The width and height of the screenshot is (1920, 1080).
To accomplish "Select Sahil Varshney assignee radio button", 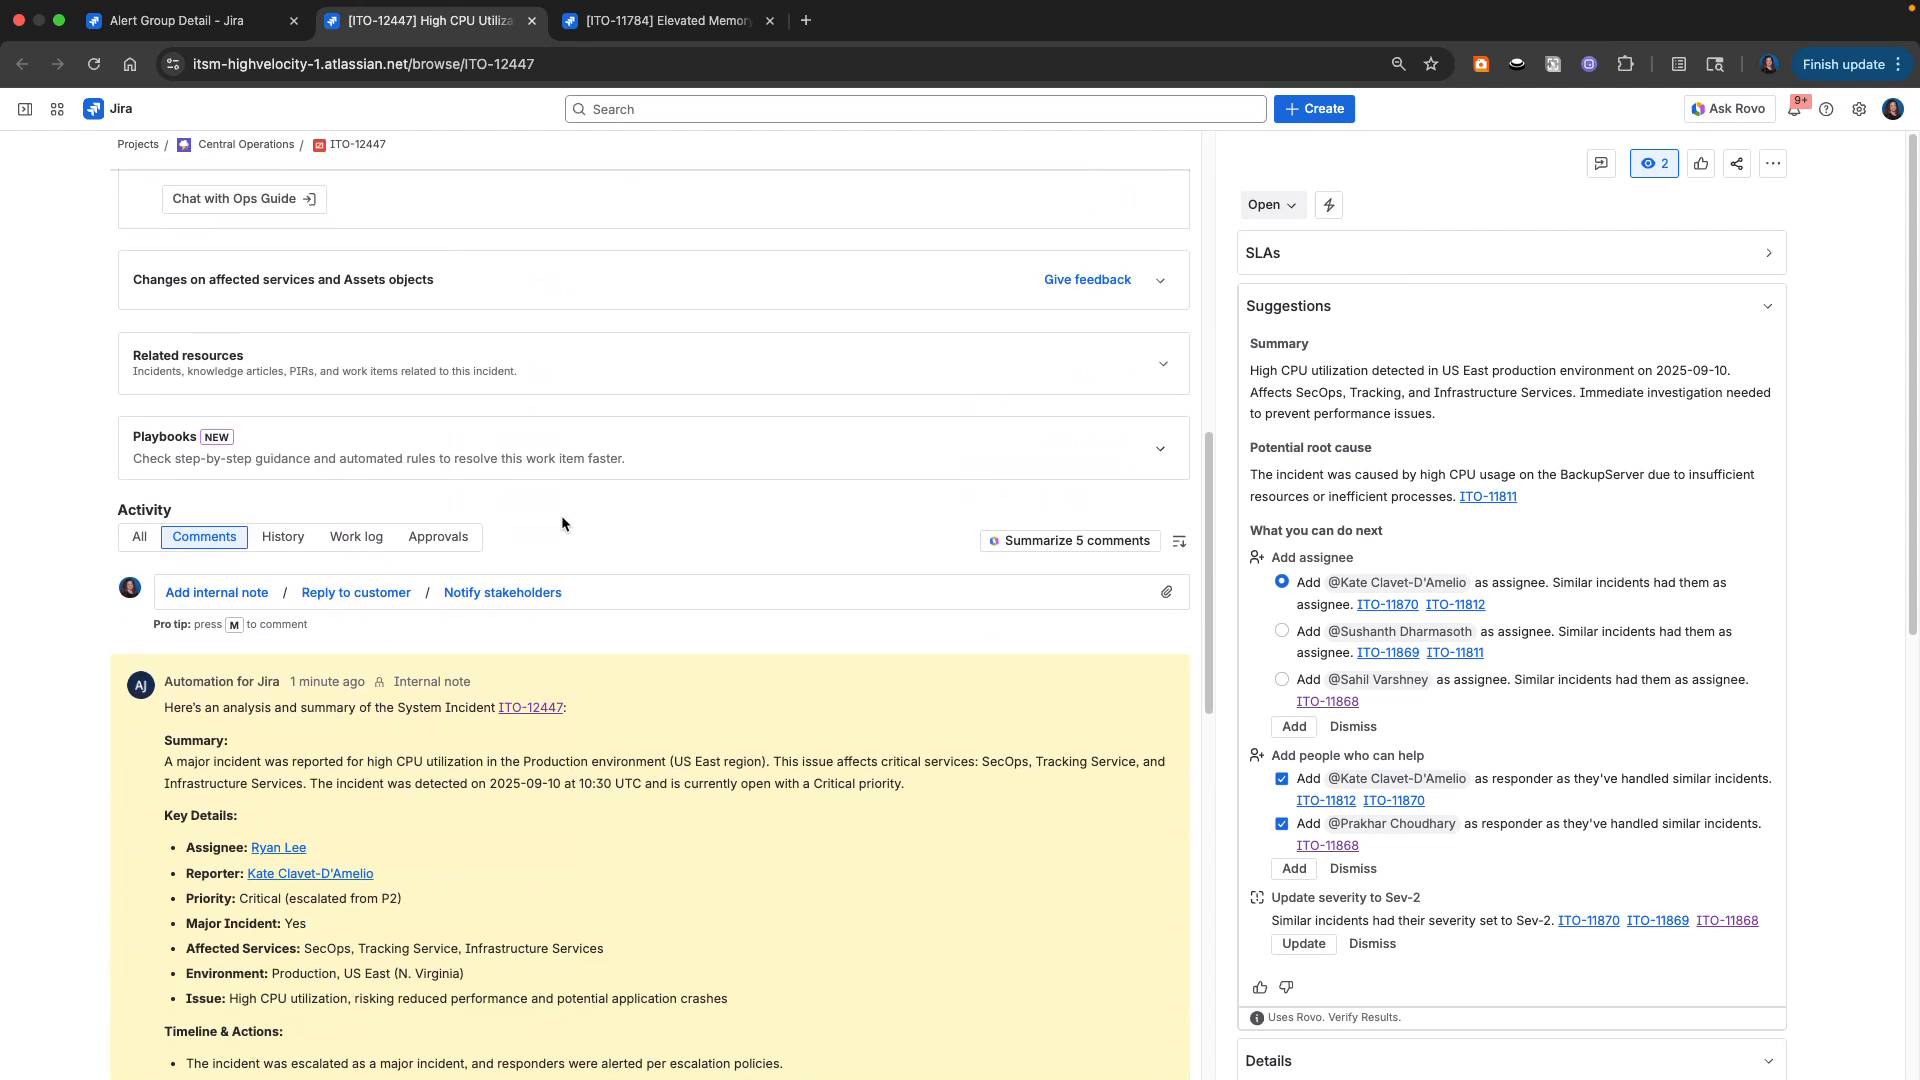I will pos(1281,679).
